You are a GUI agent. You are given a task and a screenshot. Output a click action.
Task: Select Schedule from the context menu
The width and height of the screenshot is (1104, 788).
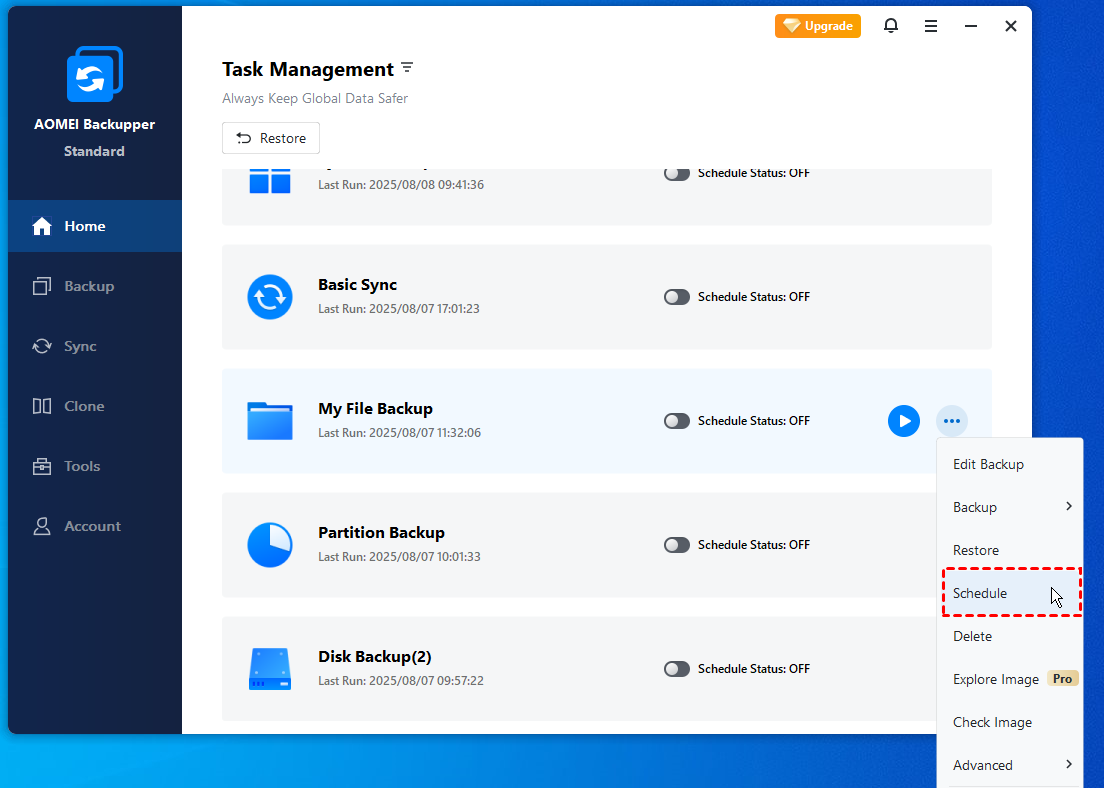981,594
